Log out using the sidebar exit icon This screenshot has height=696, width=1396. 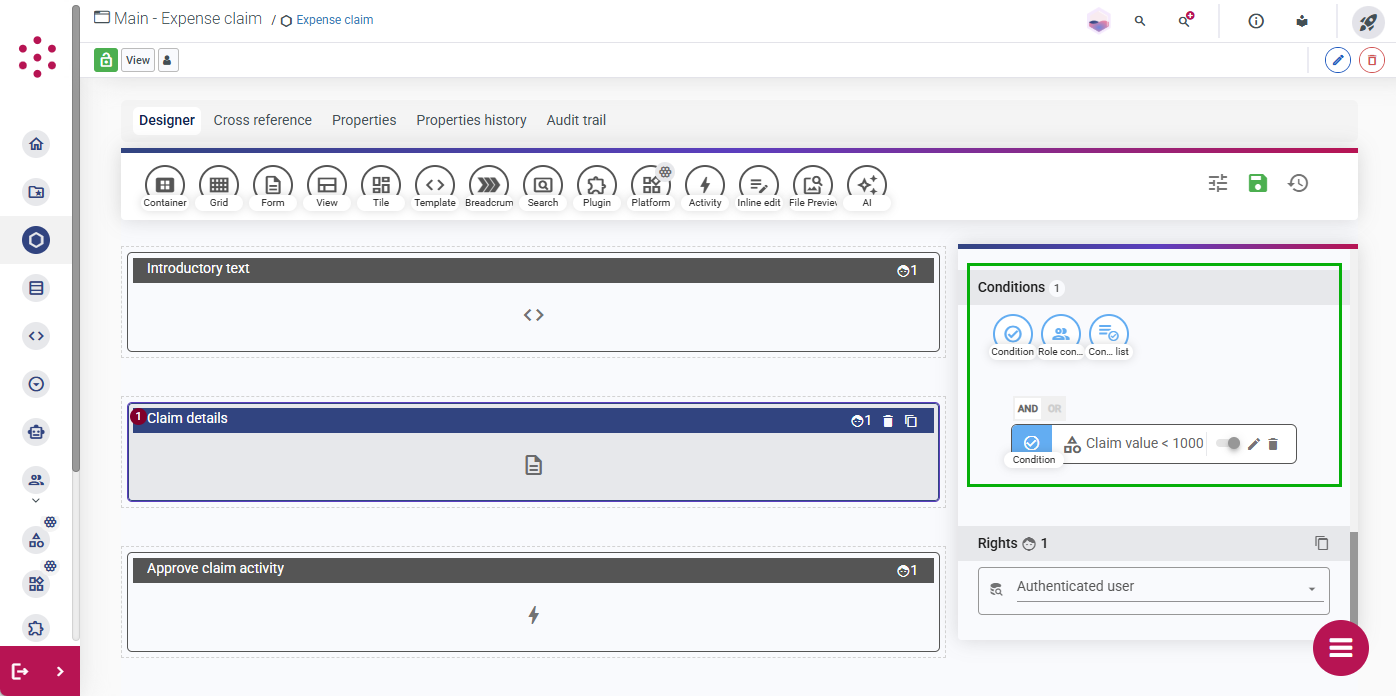[x=20, y=671]
